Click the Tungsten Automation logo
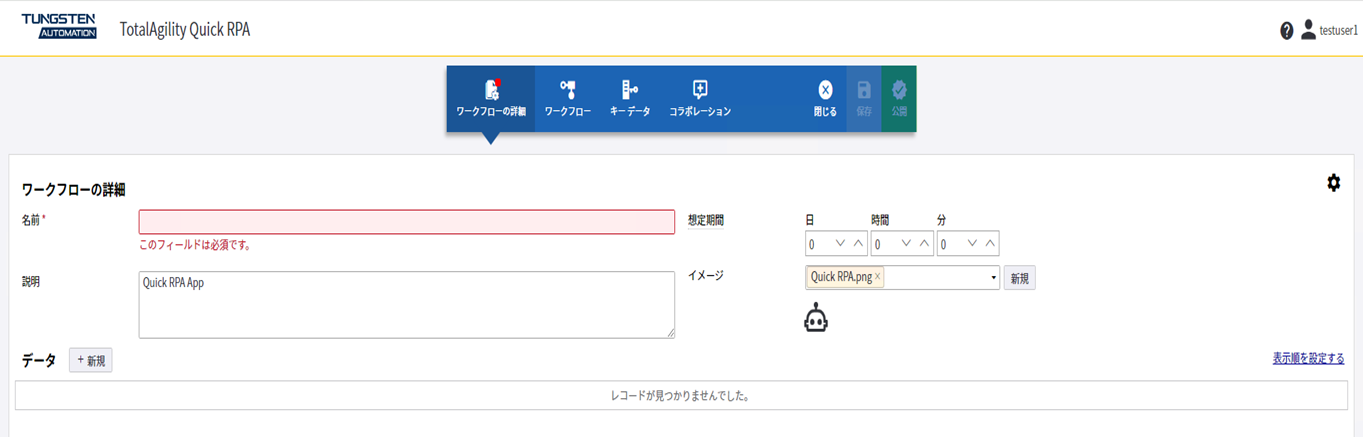The image size is (1363, 437). (x=59, y=27)
